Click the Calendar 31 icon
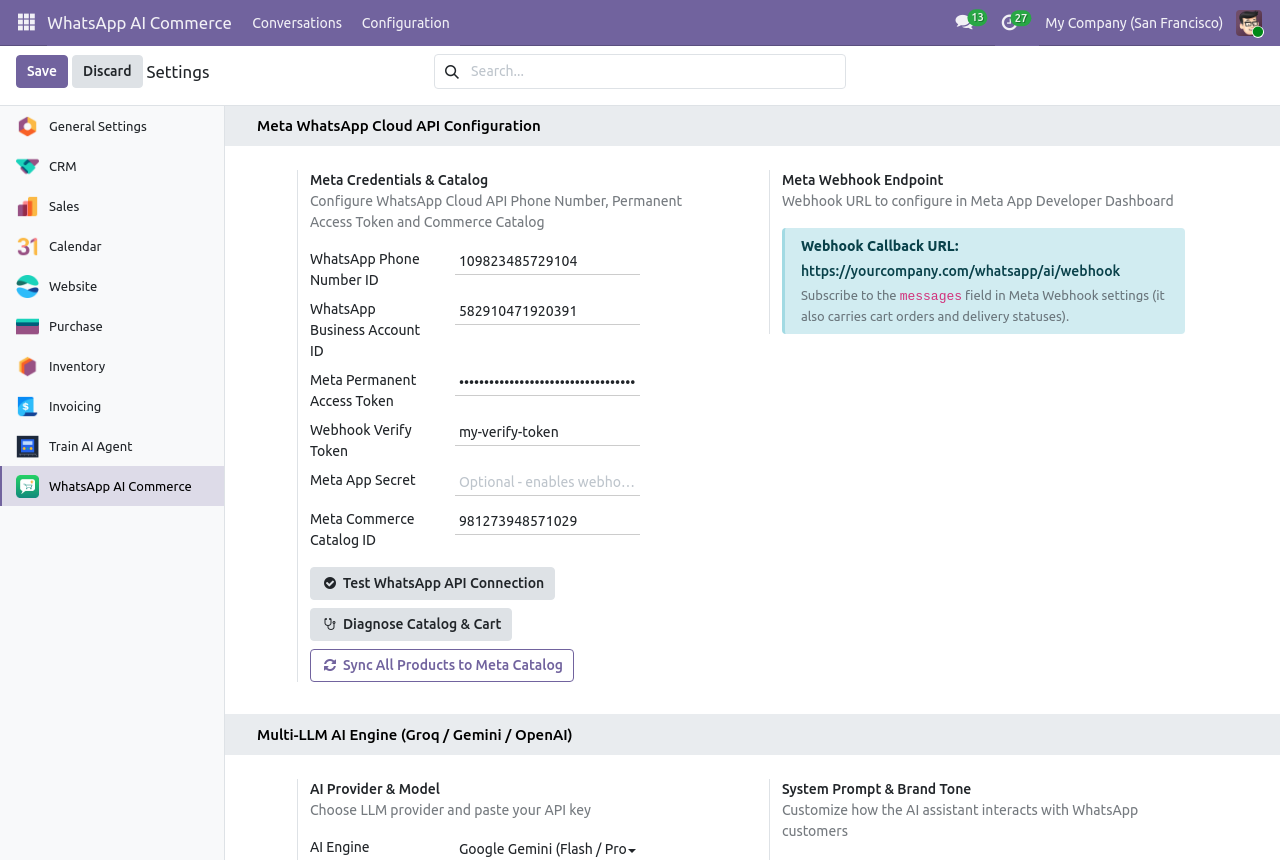The height and width of the screenshot is (860, 1280). [x=28, y=246]
